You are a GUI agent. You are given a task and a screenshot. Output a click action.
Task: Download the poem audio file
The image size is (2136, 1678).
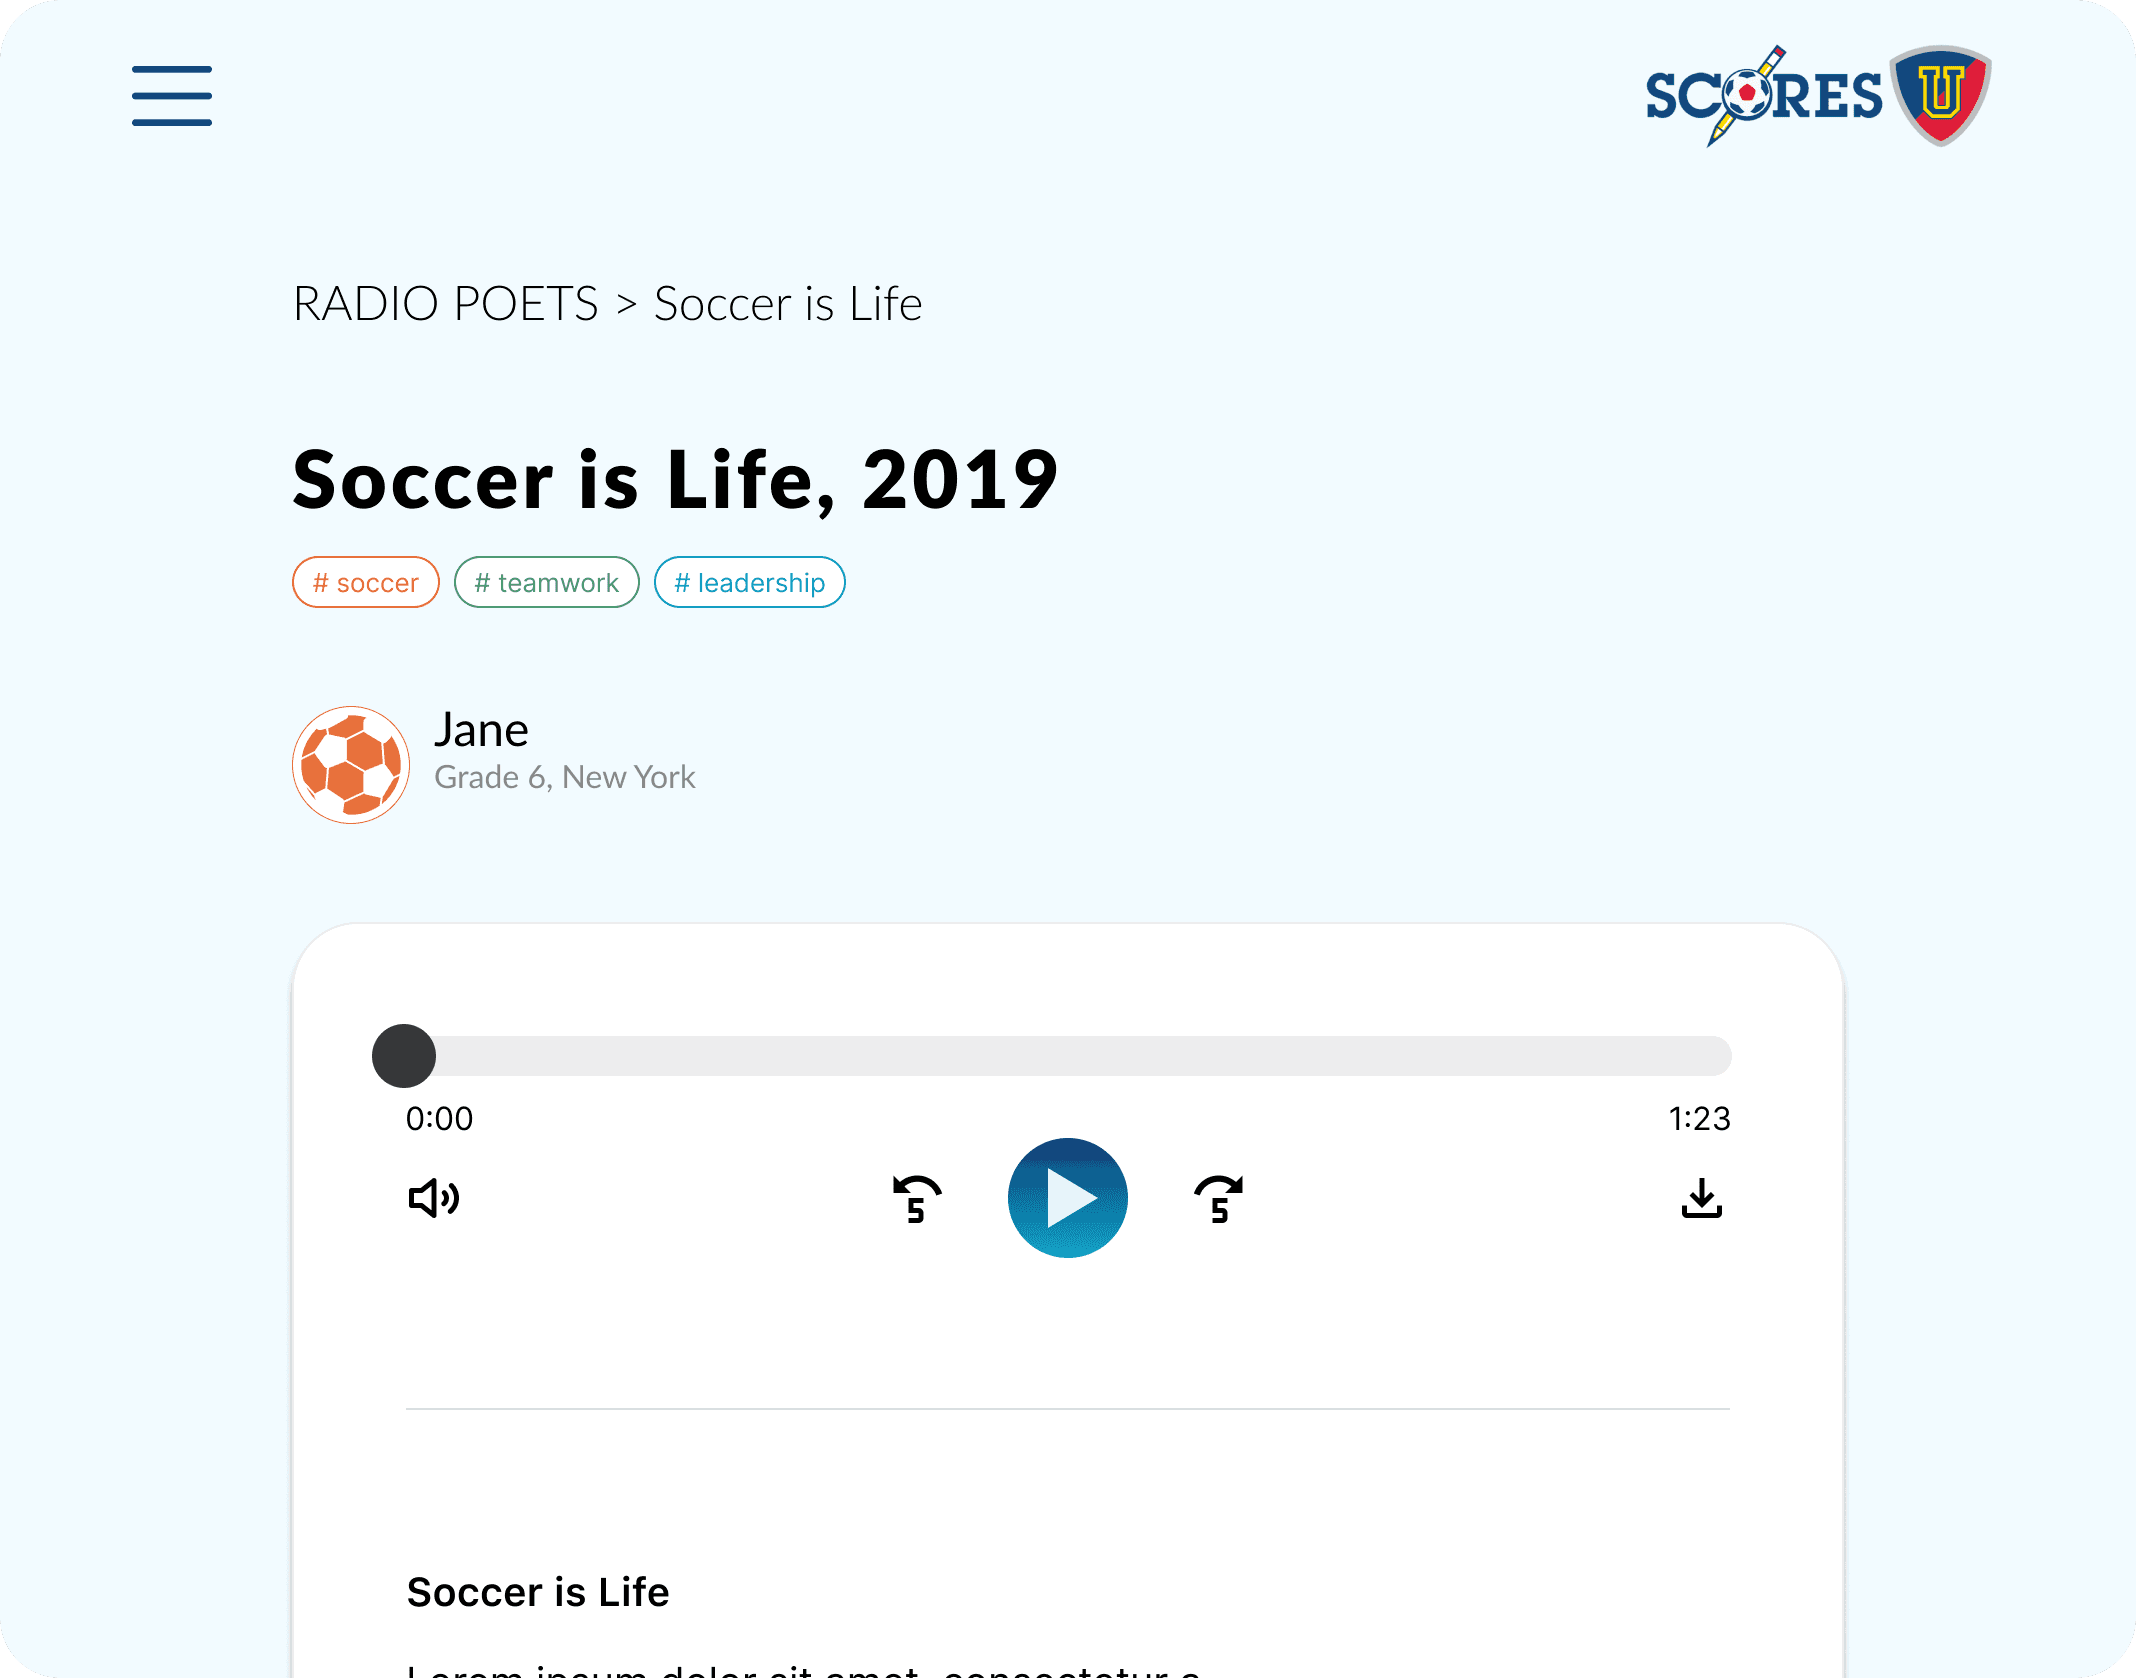coord(1701,1198)
